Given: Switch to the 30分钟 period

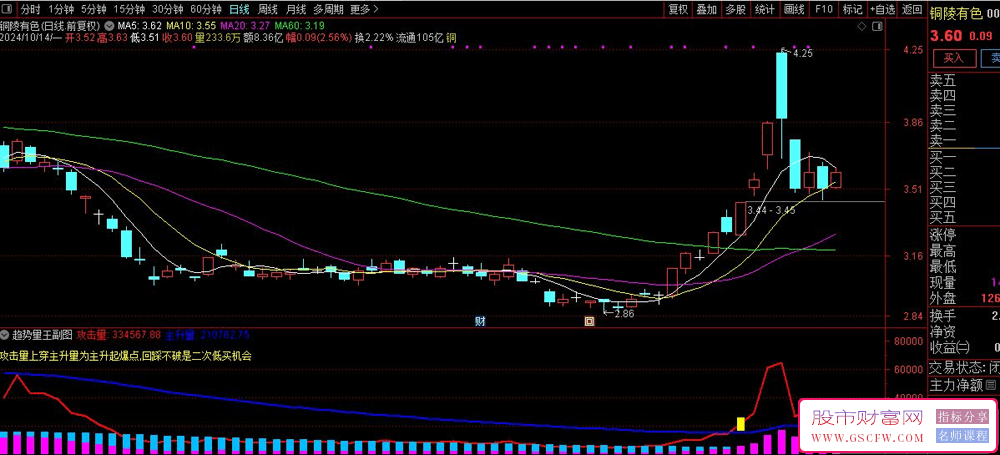Looking at the screenshot, I should tap(168, 9).
